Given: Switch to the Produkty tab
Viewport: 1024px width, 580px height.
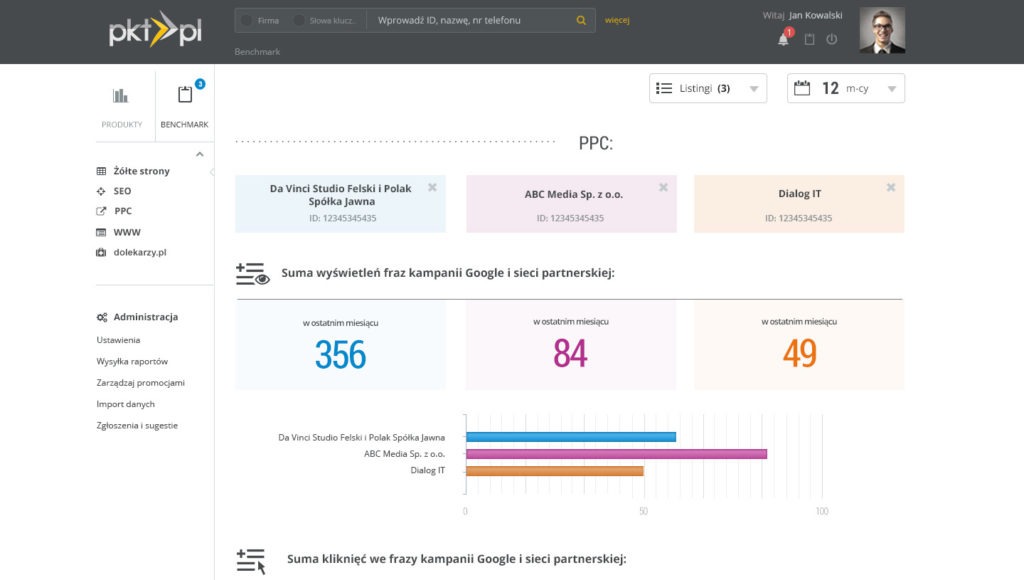Looking at the screenshot, I should click(x=121, y=106).
